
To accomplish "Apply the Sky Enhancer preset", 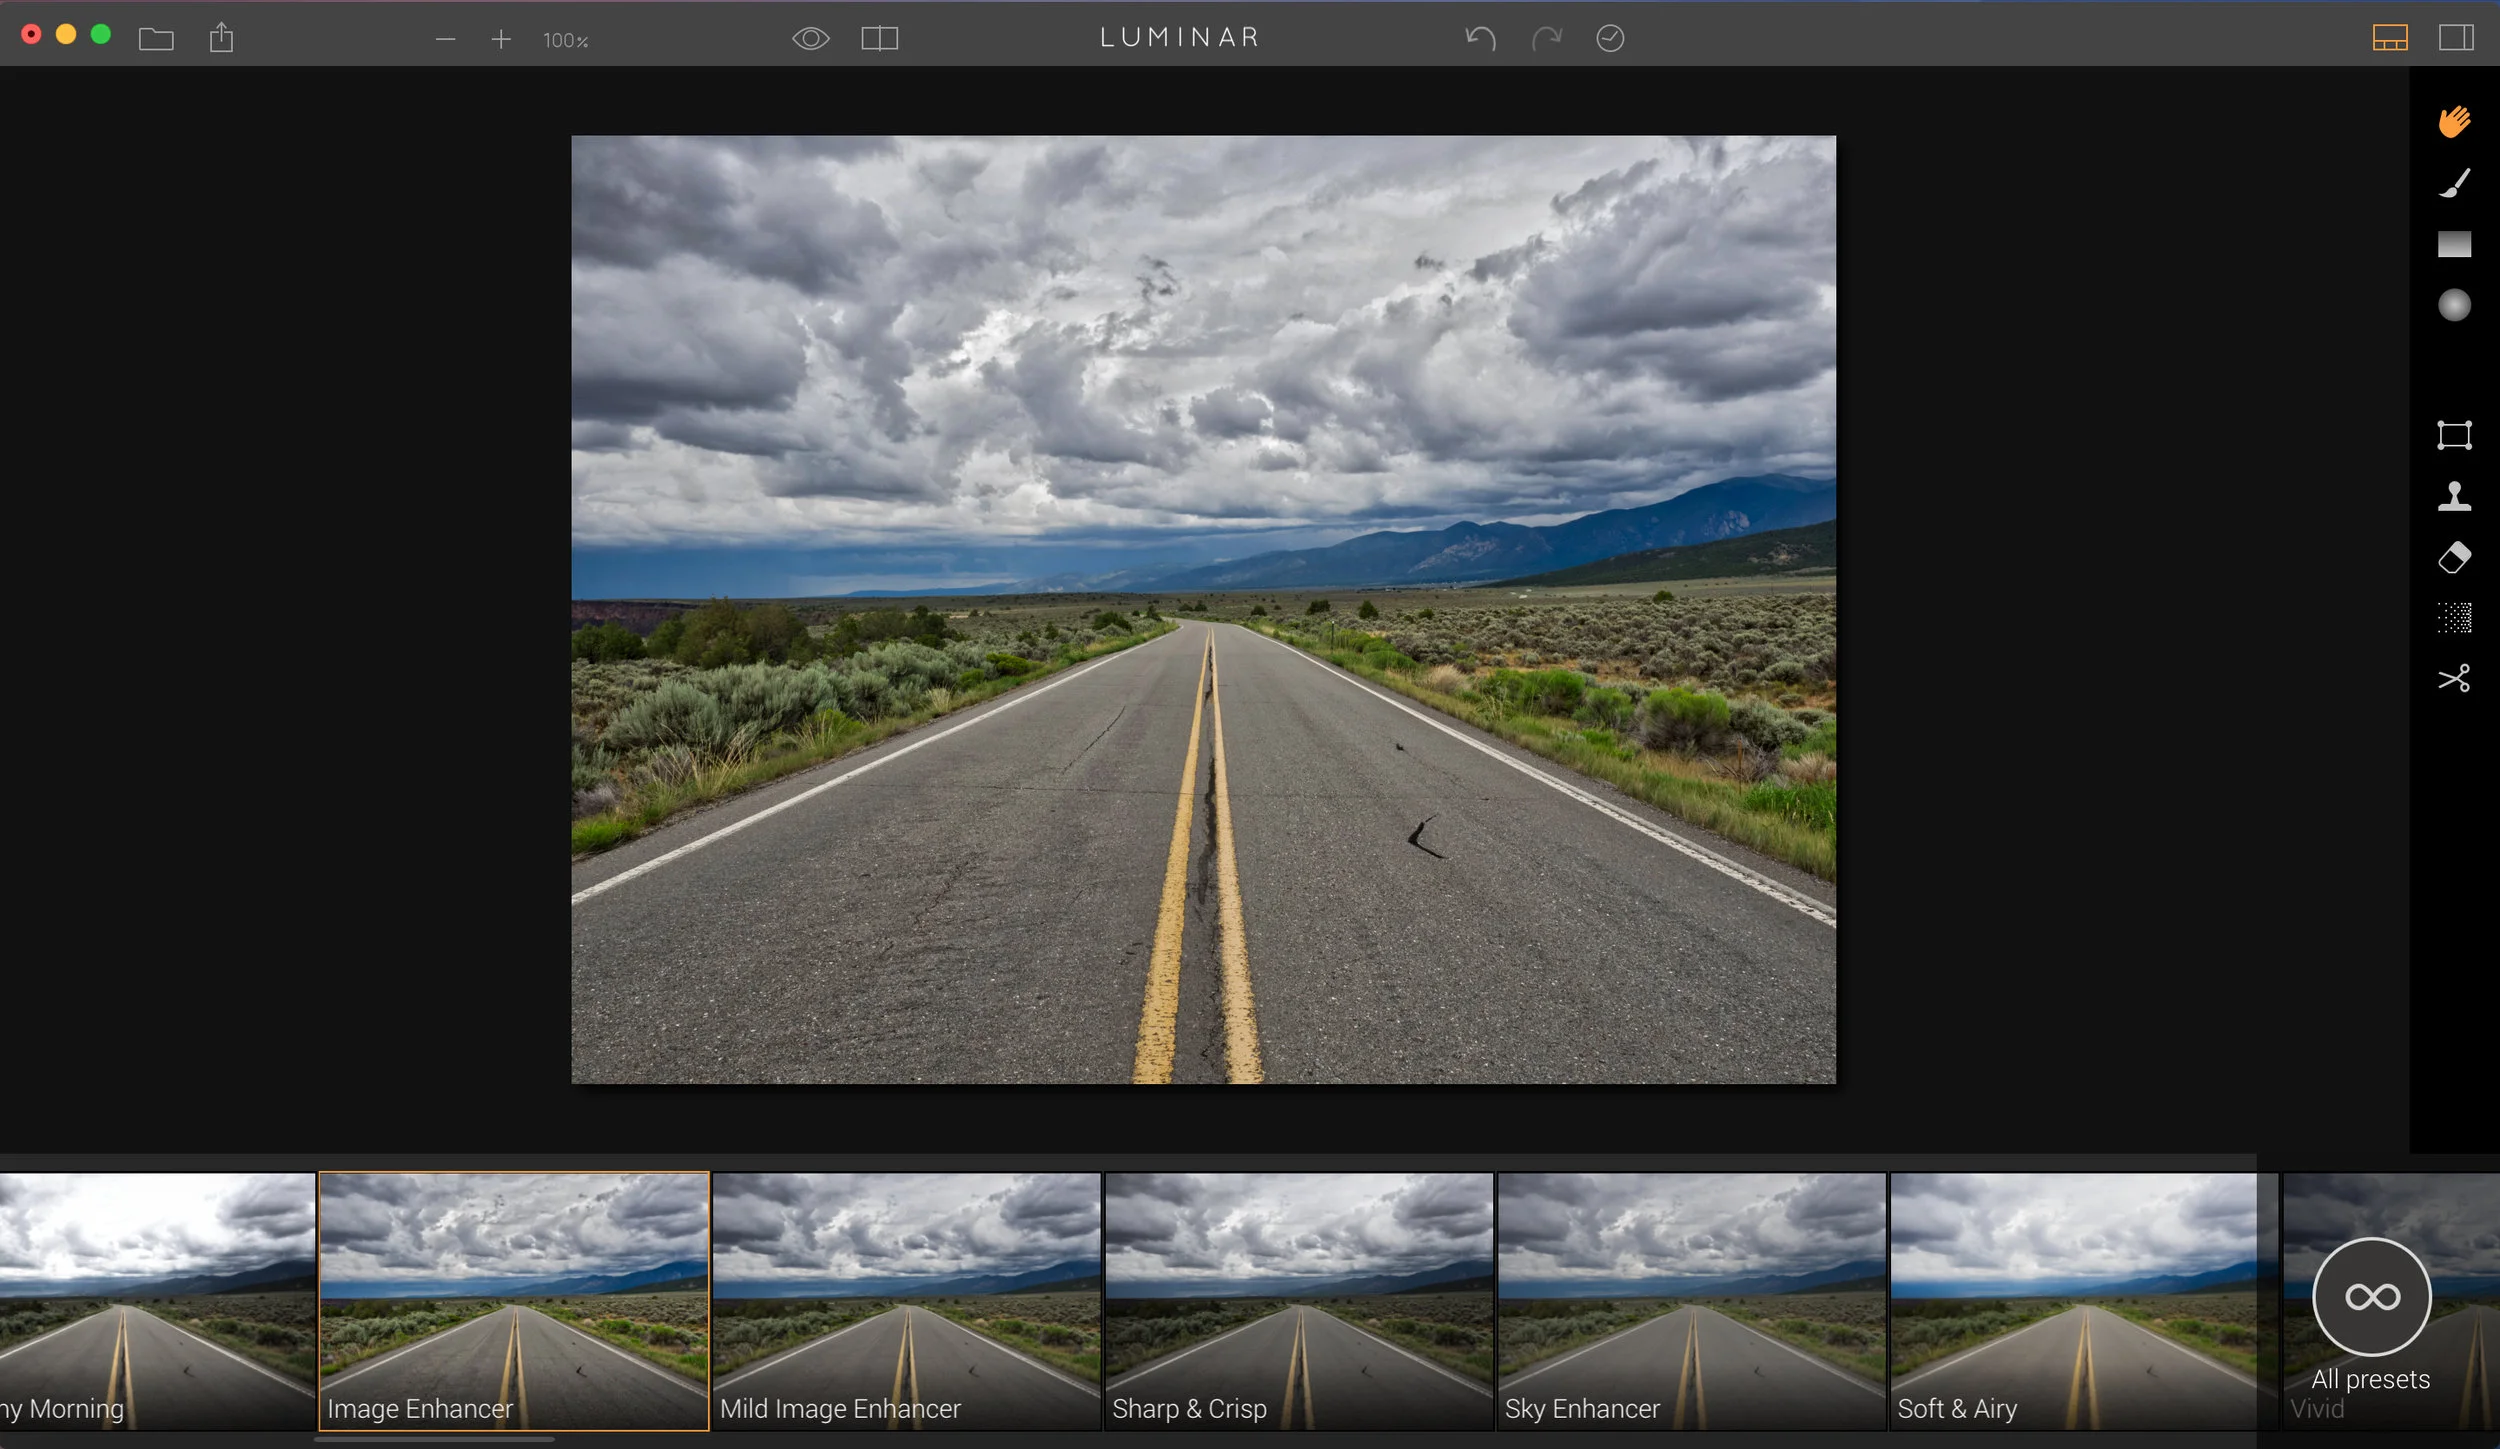I will [x=1690, y=1300].
